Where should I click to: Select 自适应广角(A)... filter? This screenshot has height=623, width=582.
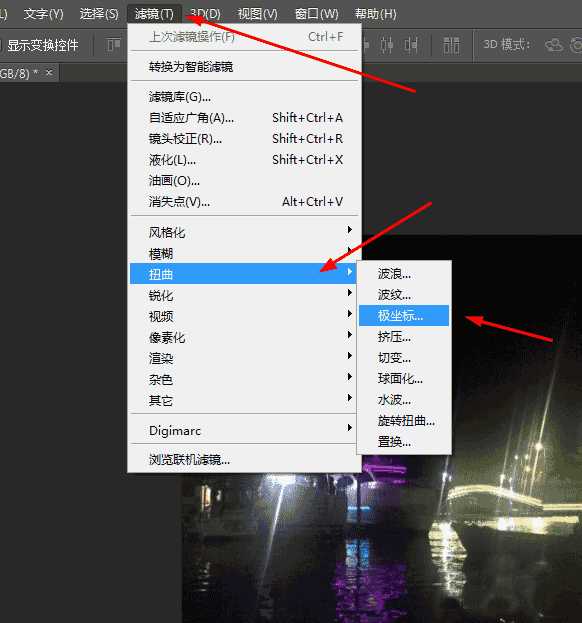244,118
